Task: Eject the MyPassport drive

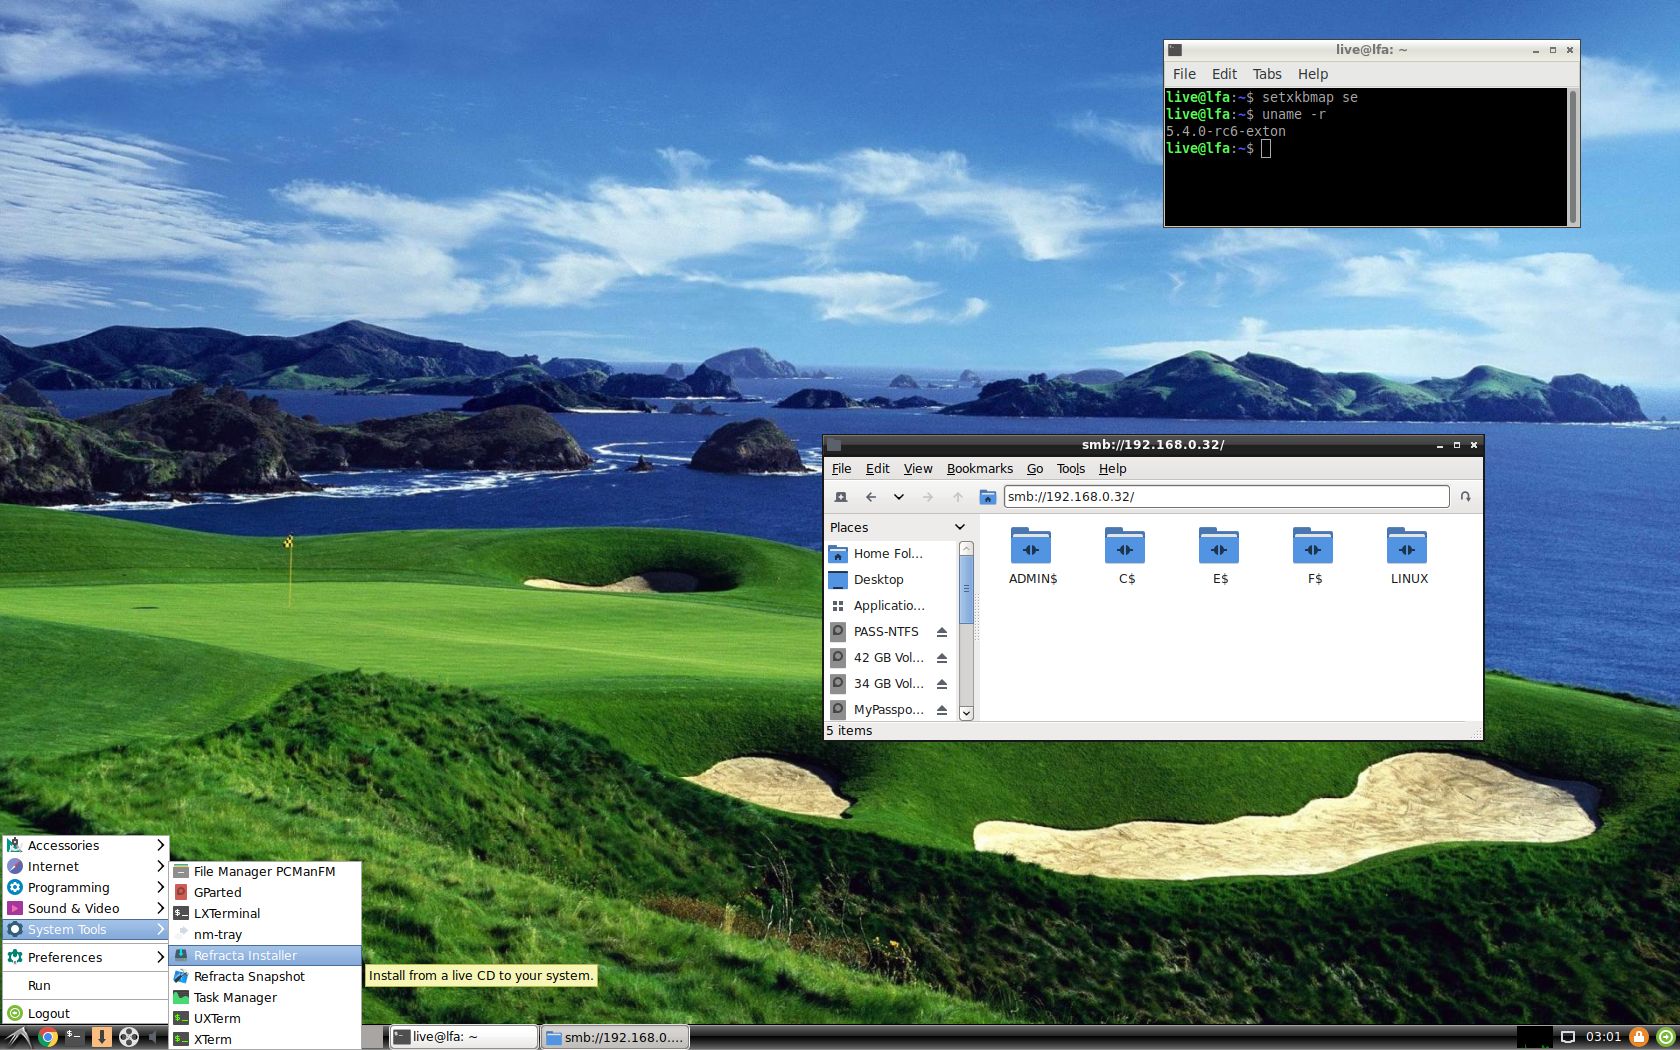Action: tap(941, 709)
